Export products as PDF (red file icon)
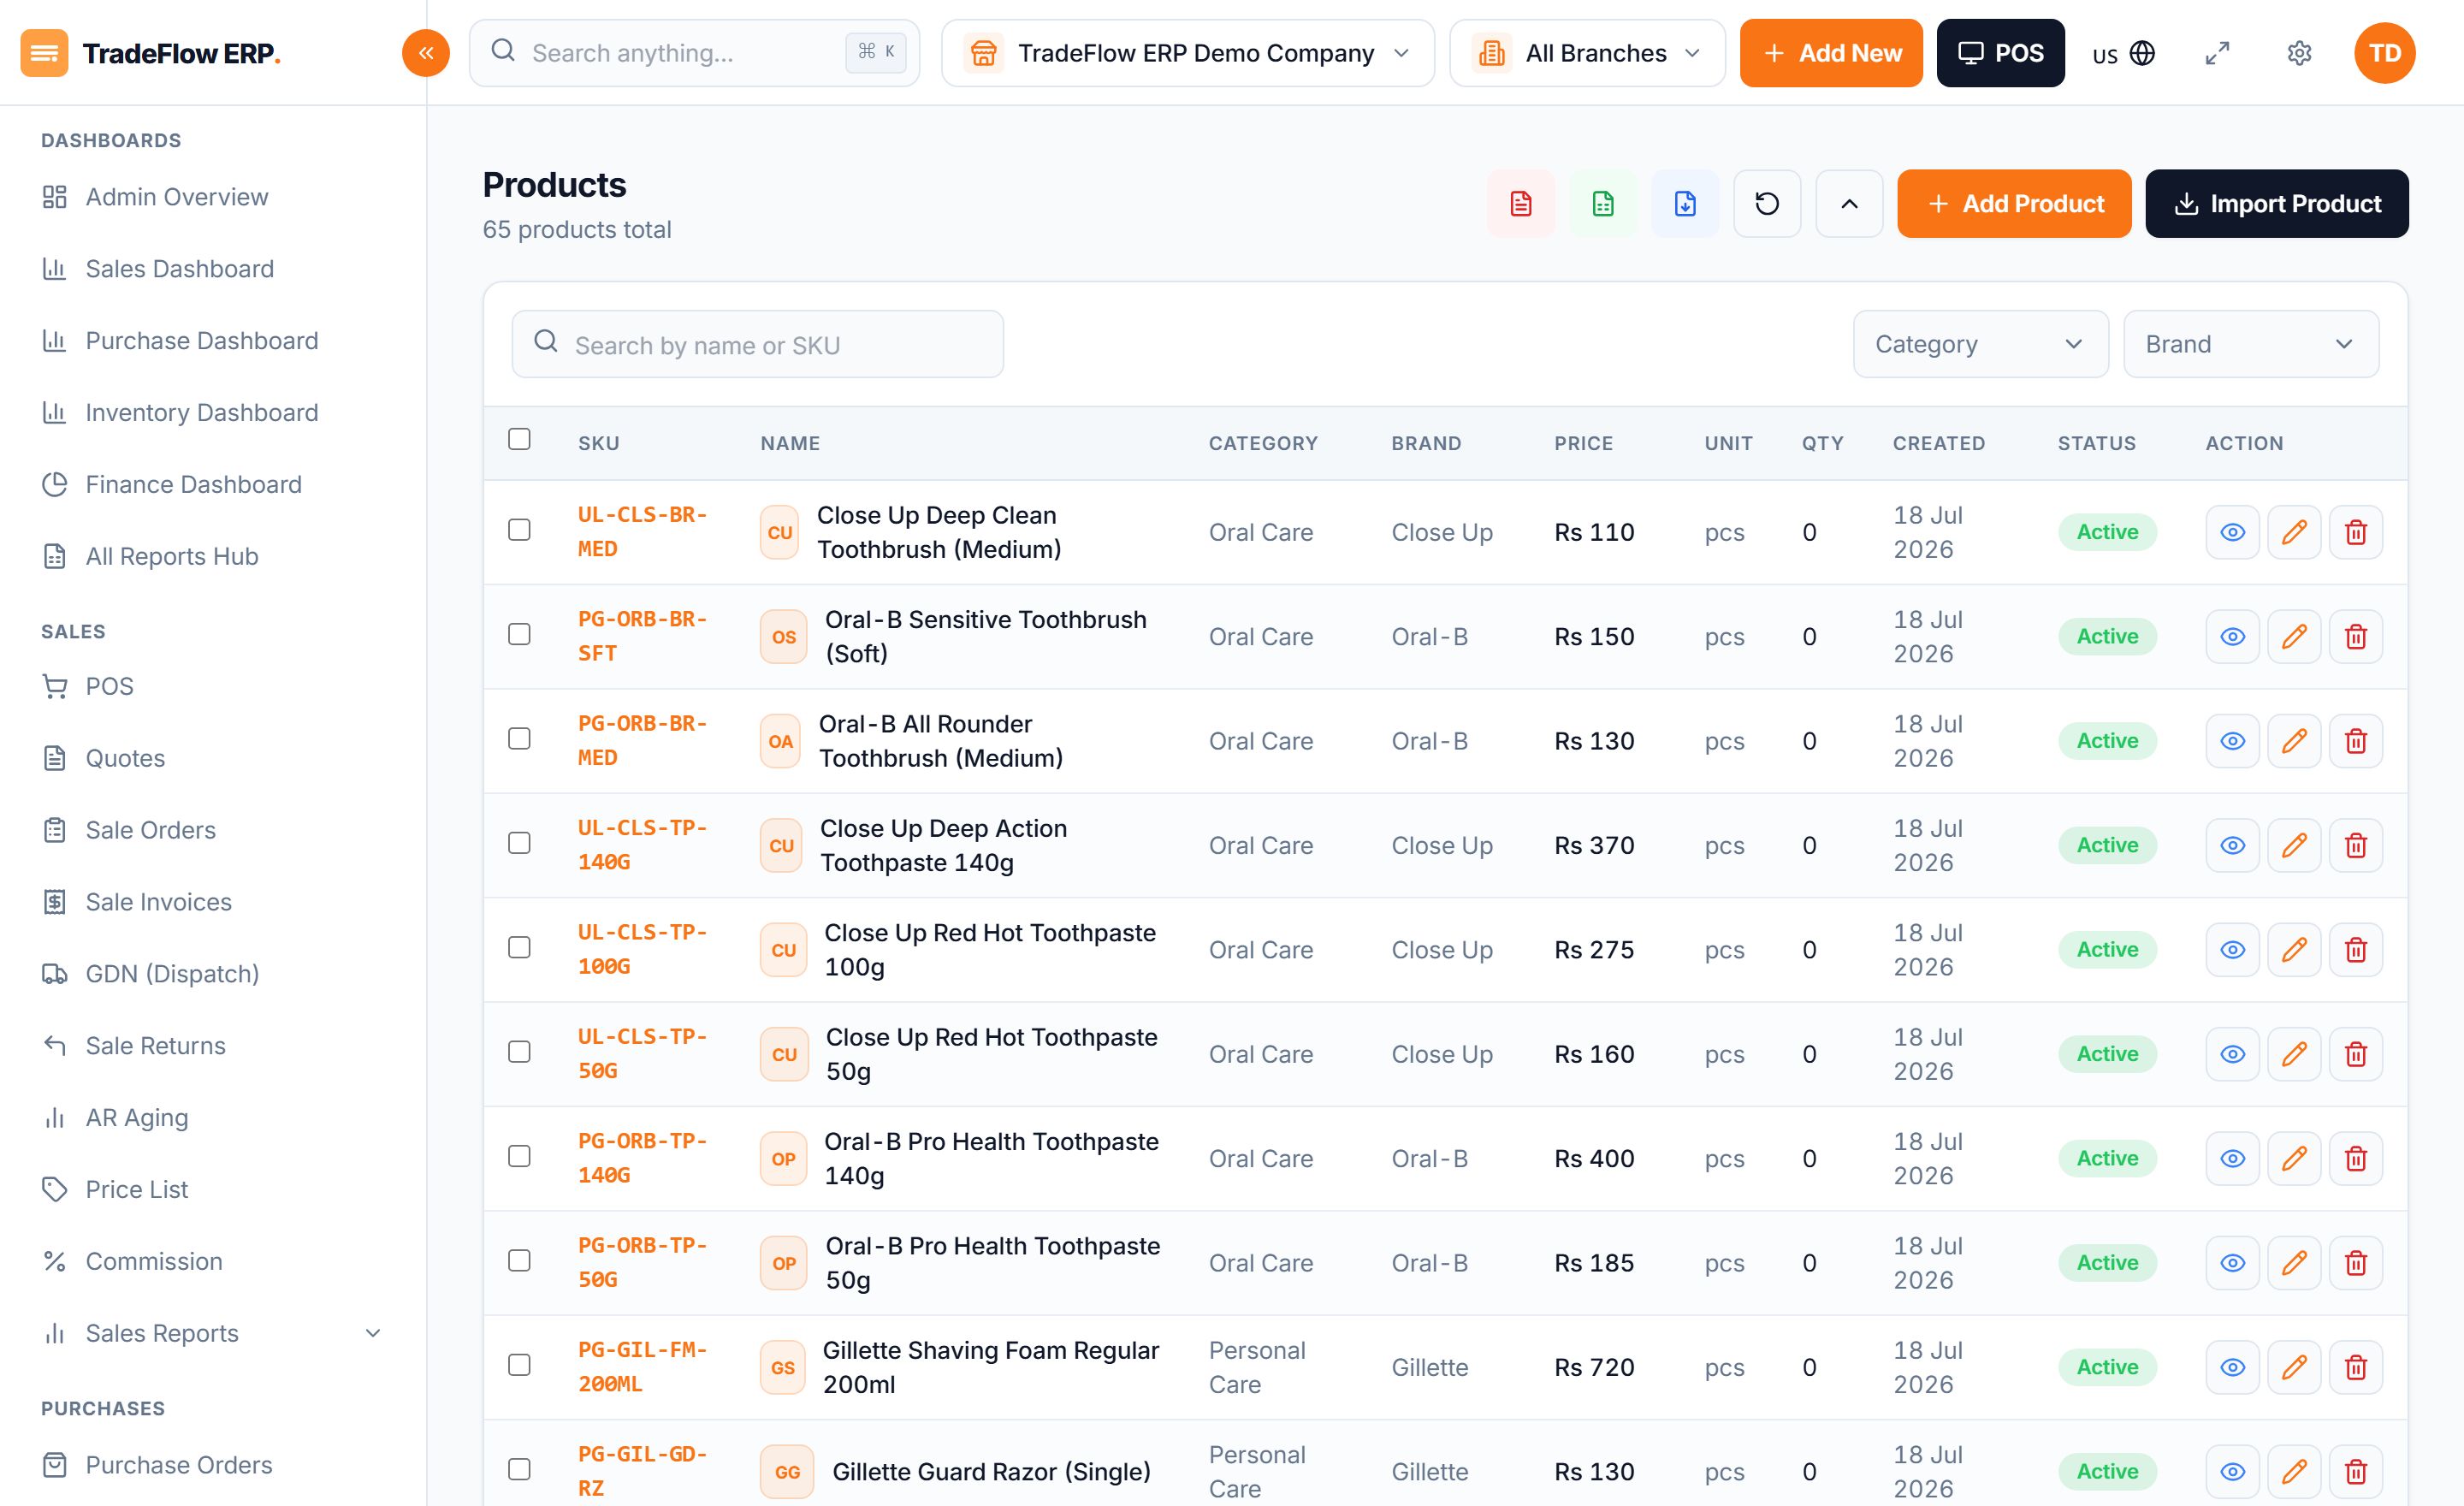 click(1521, 204)
